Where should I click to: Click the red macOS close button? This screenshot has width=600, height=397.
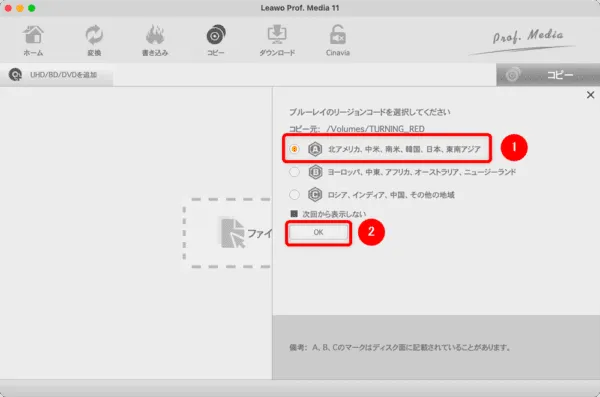(x=8, y=8)
